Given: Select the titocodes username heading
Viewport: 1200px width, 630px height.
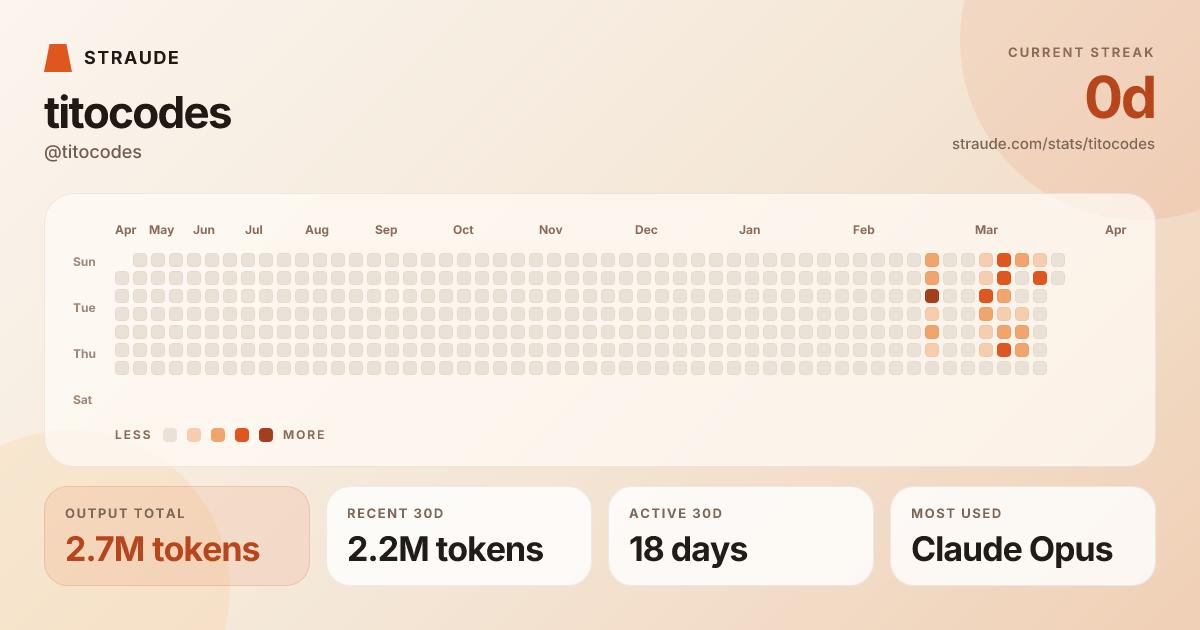Looking at the screenshot, I should (138, 113).
